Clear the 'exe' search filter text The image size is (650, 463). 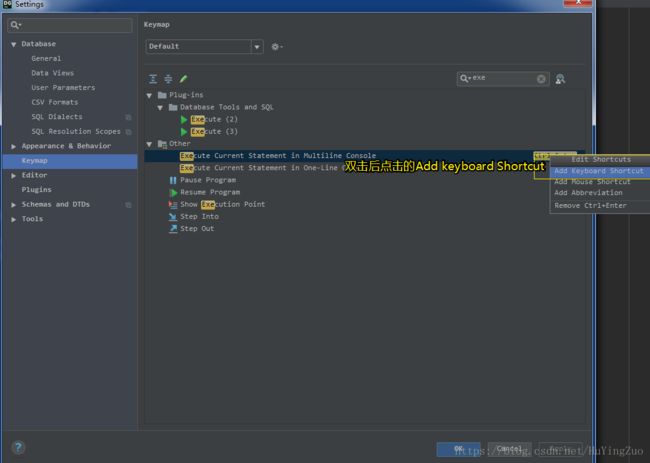[542, 79]
